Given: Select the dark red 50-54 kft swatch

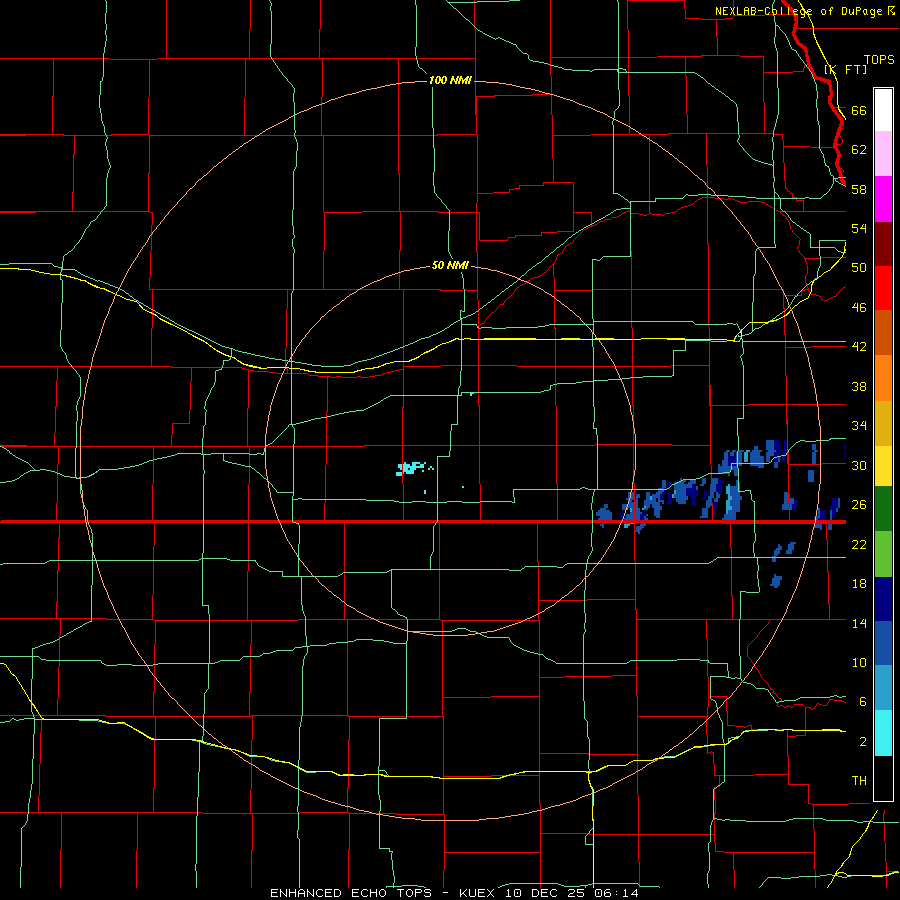Looking at the screenshot, I should click(883, 245).
